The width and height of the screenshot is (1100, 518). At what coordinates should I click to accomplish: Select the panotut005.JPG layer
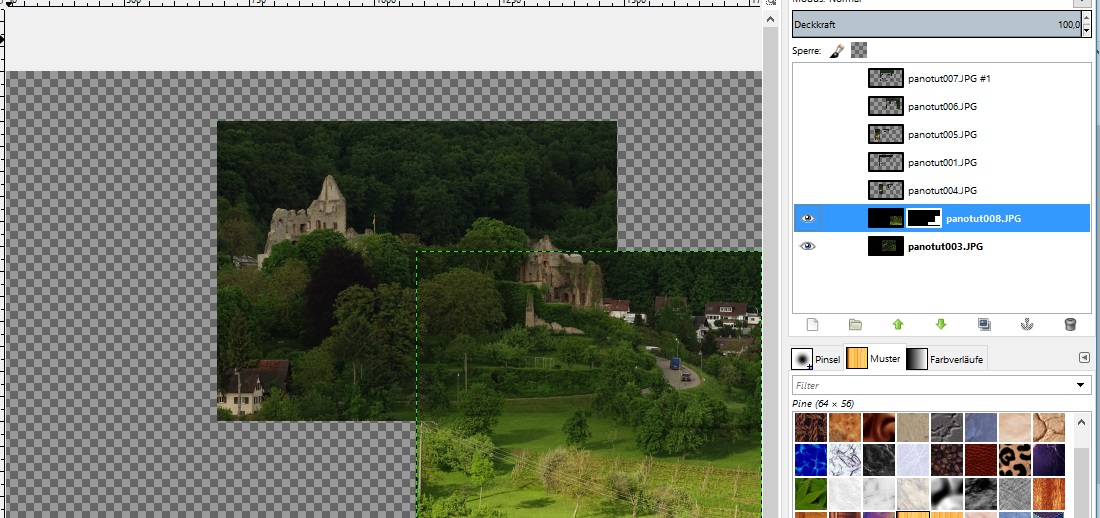[938, 134]
